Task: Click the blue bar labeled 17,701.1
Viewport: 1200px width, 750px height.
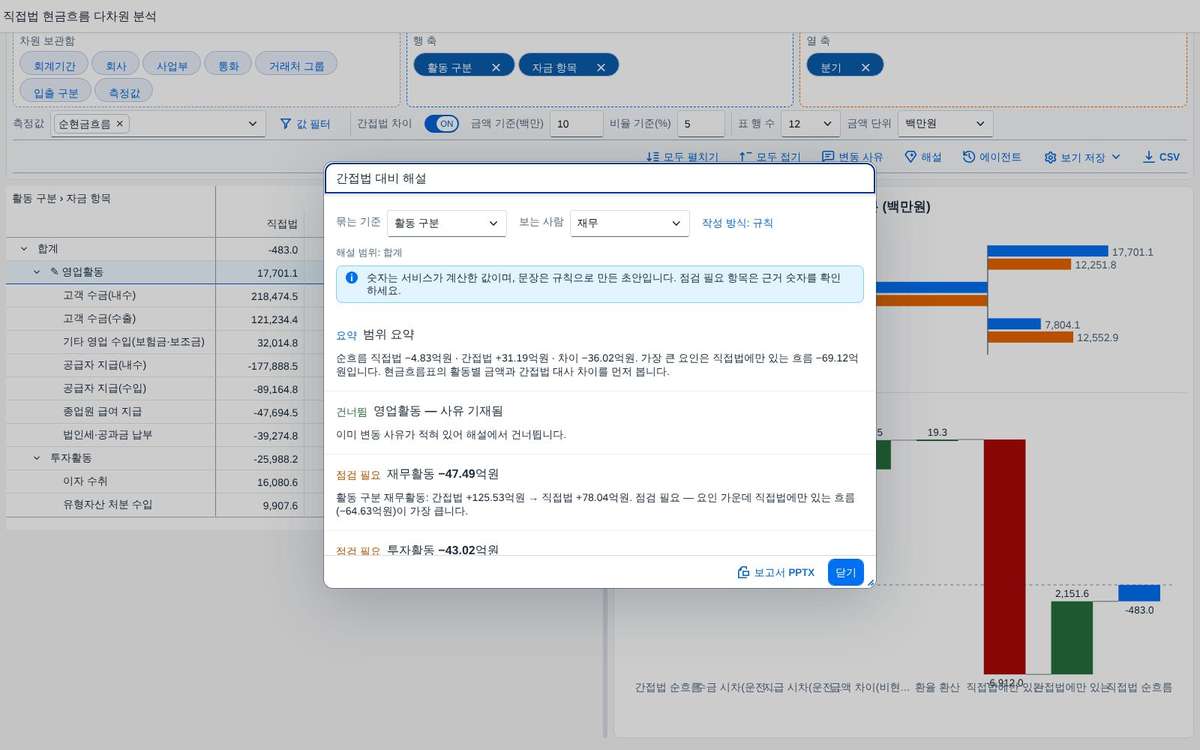Action: pos(1047,251)
